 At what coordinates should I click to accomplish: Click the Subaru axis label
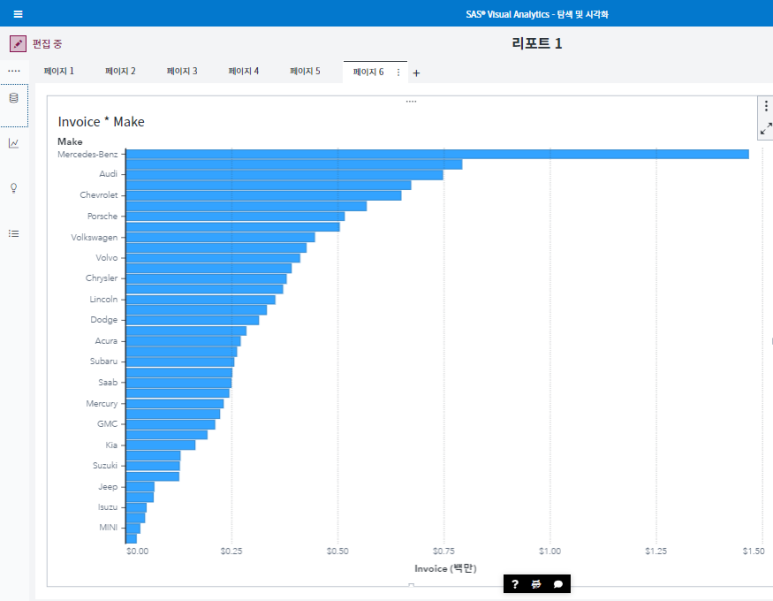click(x=104, y=361)
